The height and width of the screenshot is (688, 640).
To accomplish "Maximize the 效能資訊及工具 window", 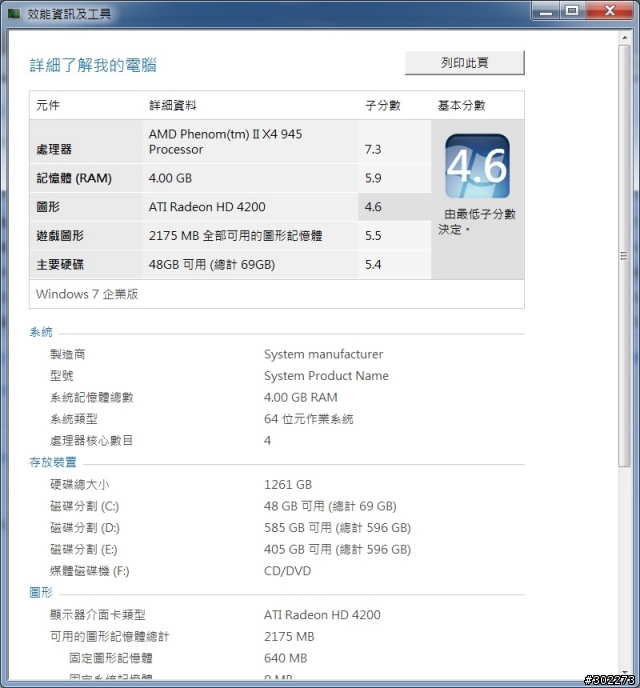I will click(572, 11).
